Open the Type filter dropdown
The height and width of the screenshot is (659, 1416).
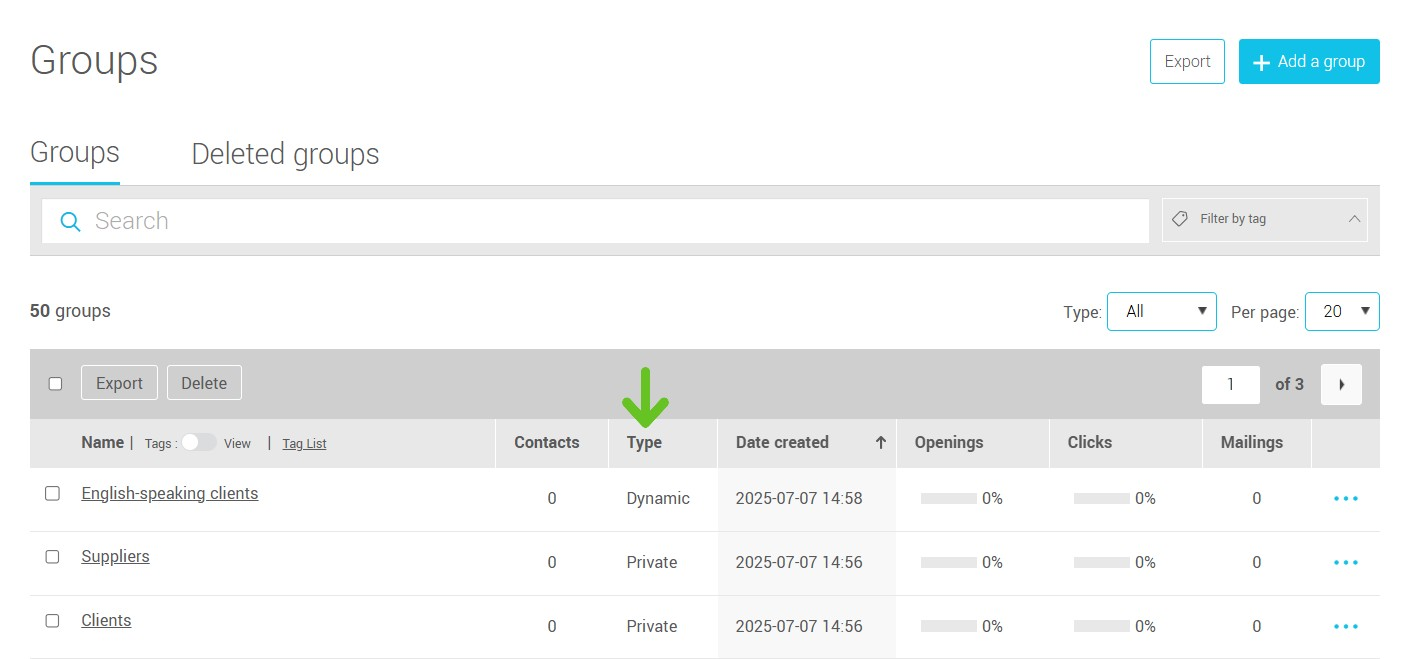point(1161,311)
